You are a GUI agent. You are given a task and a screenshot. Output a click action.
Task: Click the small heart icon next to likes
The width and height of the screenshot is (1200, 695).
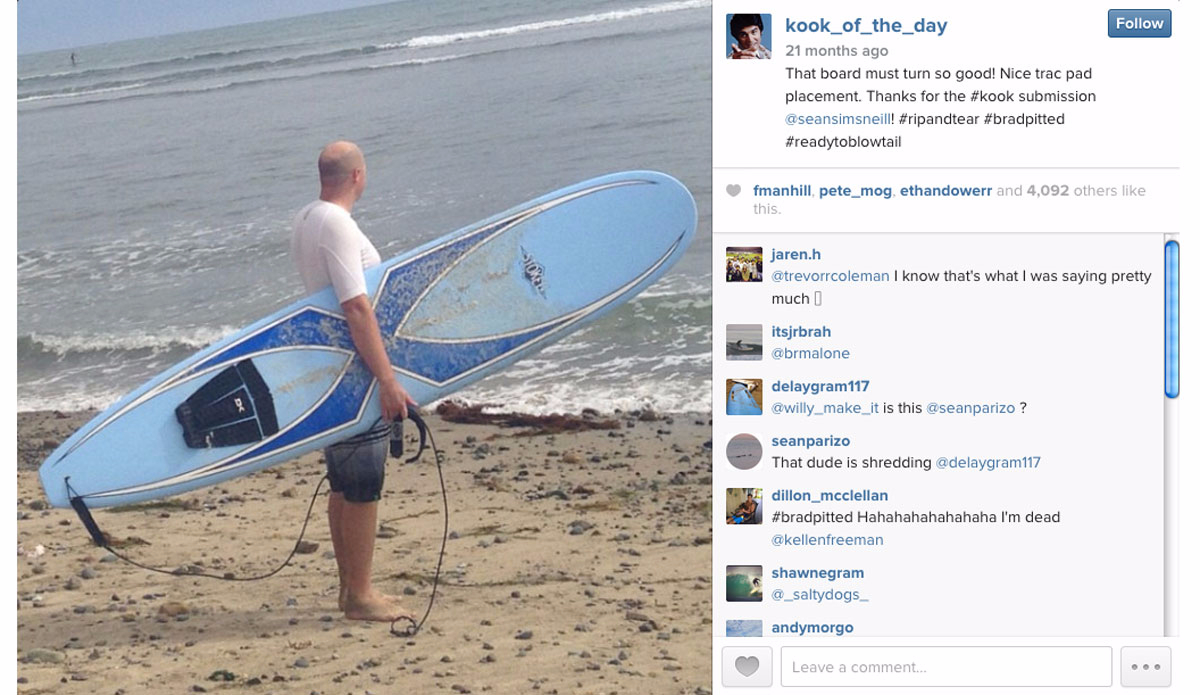click(734, 191)
